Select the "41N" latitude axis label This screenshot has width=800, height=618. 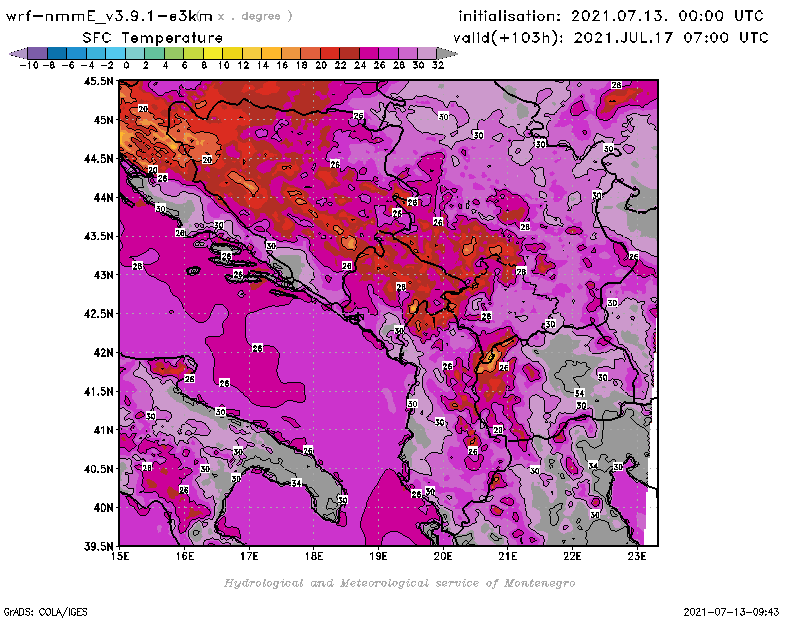click(104, 430)
